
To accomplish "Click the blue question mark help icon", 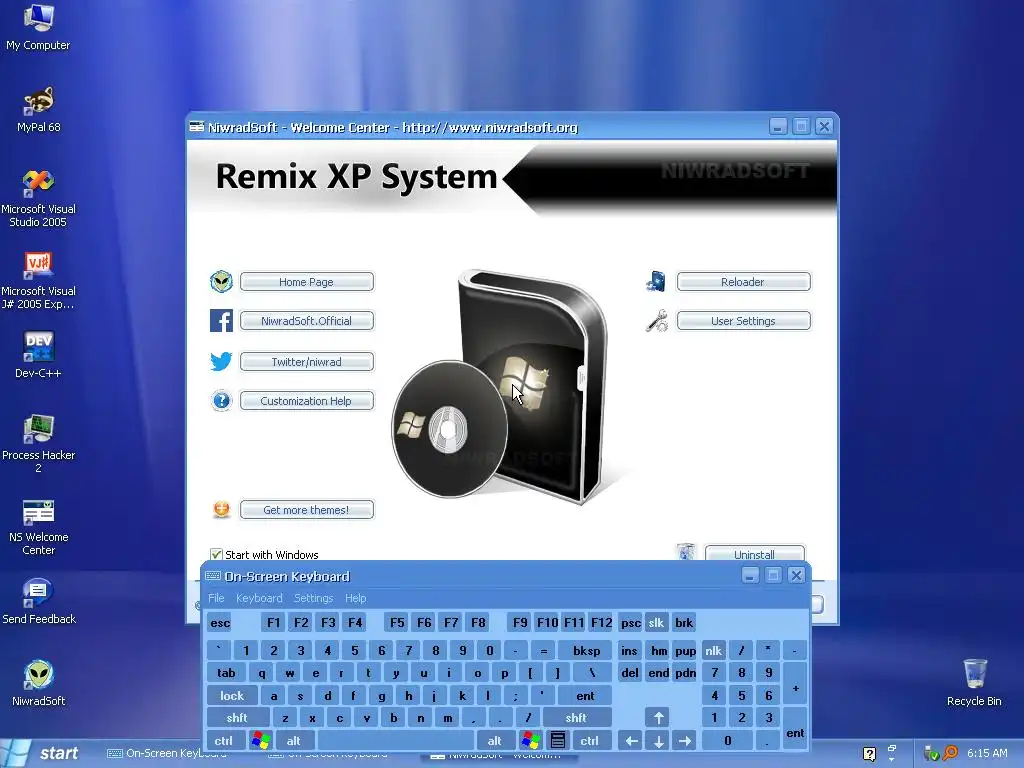I will point(221,400).
